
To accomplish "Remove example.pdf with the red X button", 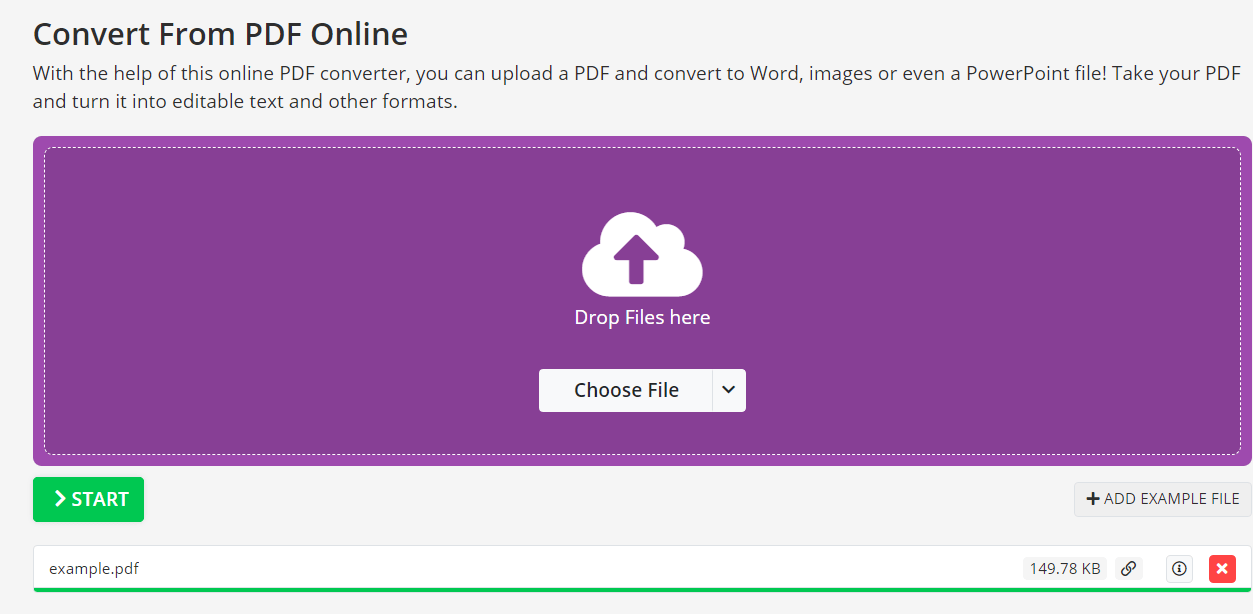I will [1222, 568].
